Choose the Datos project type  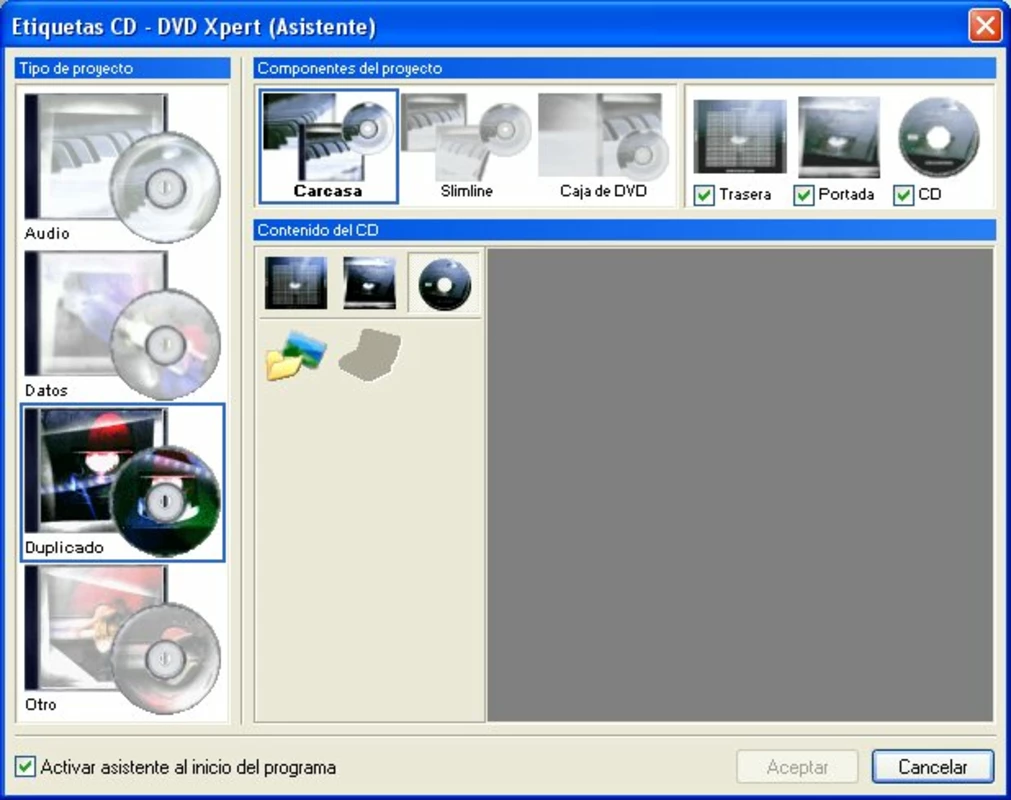click(123, 324)
